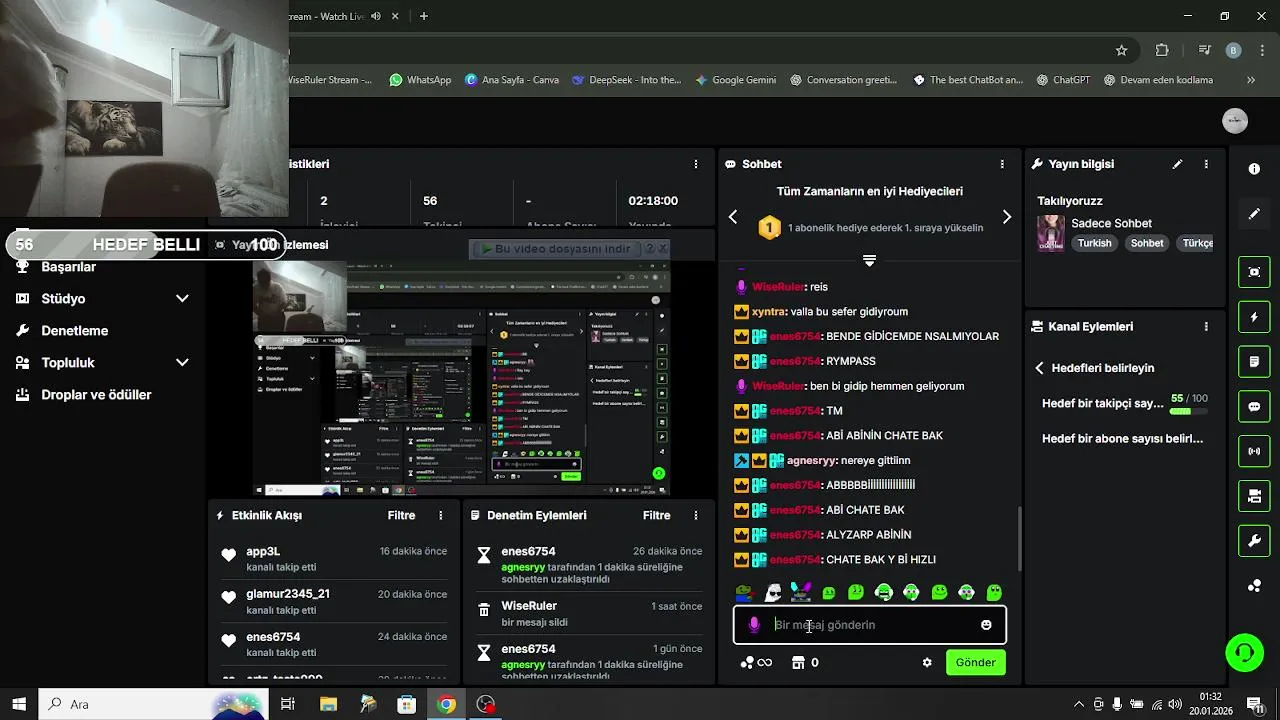
Task: Open File Explorer from taskbar
Action: coord(328,704)
